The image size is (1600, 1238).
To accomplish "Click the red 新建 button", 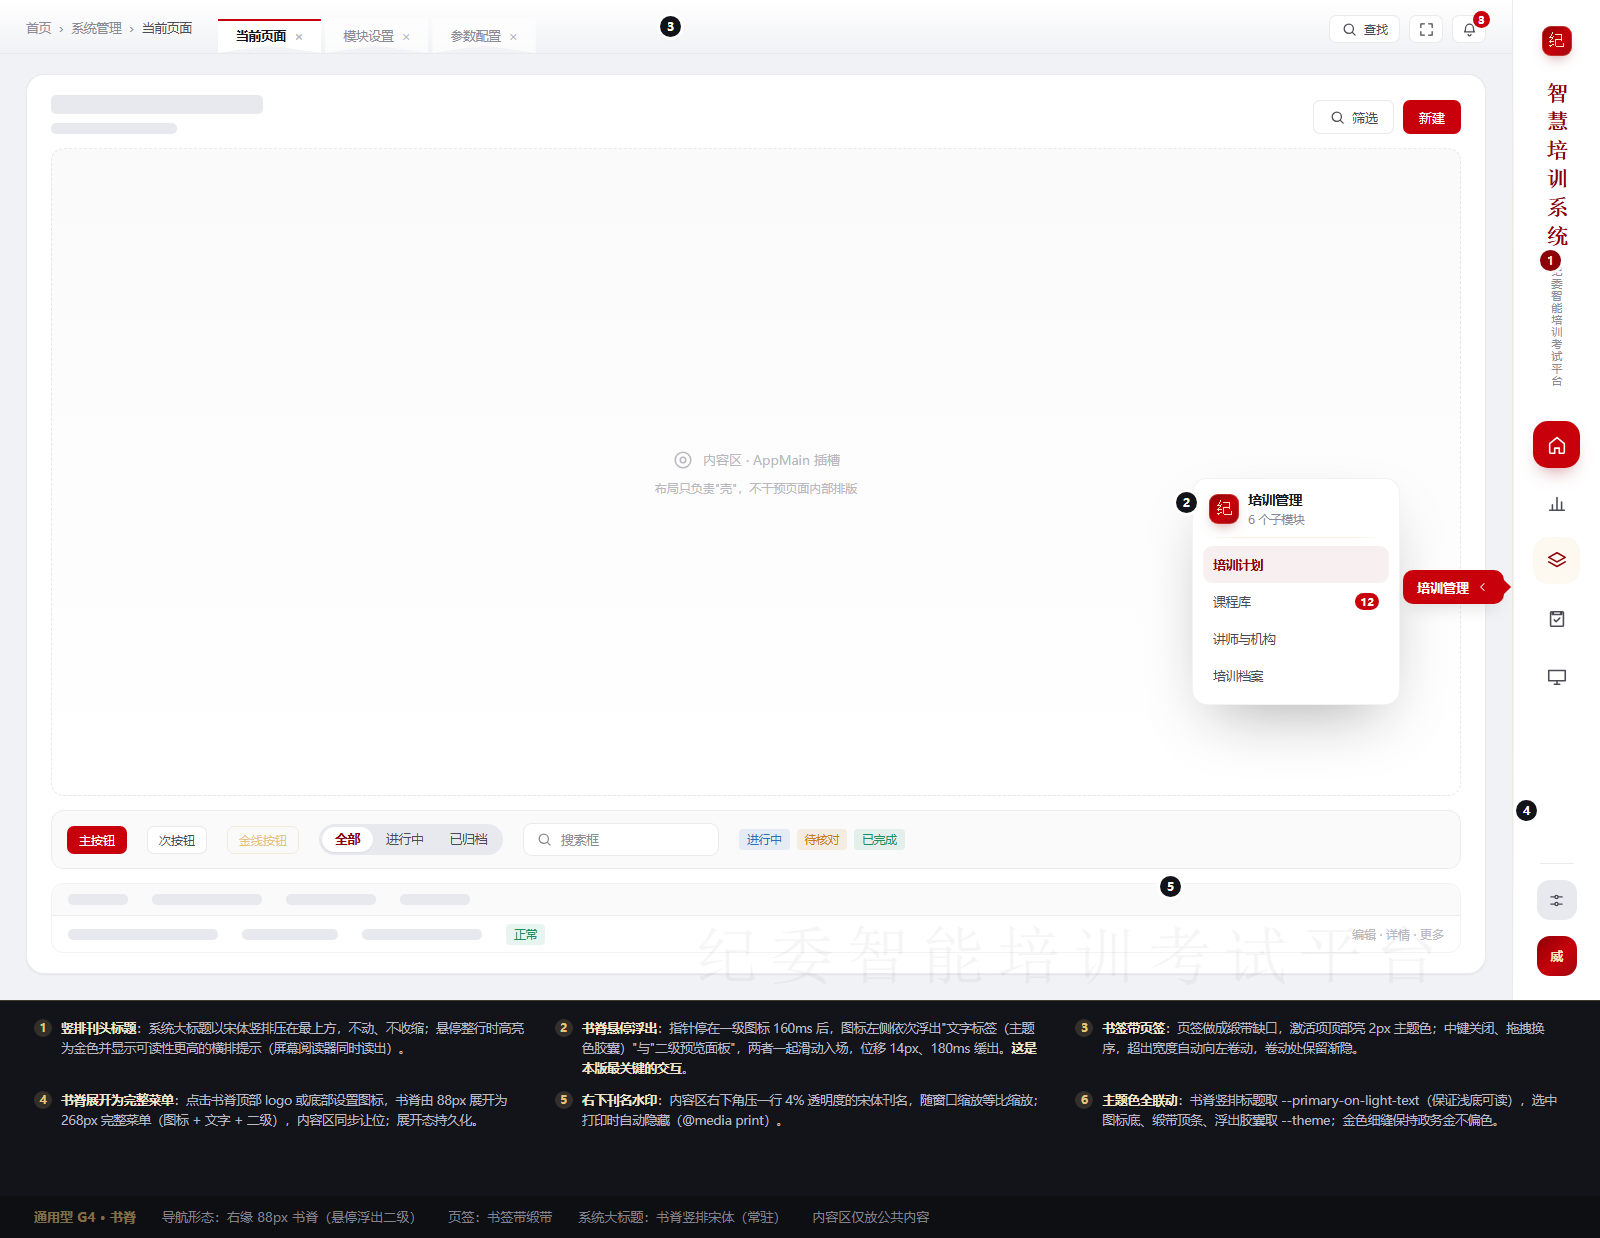I will click(x=1431, y=117).
